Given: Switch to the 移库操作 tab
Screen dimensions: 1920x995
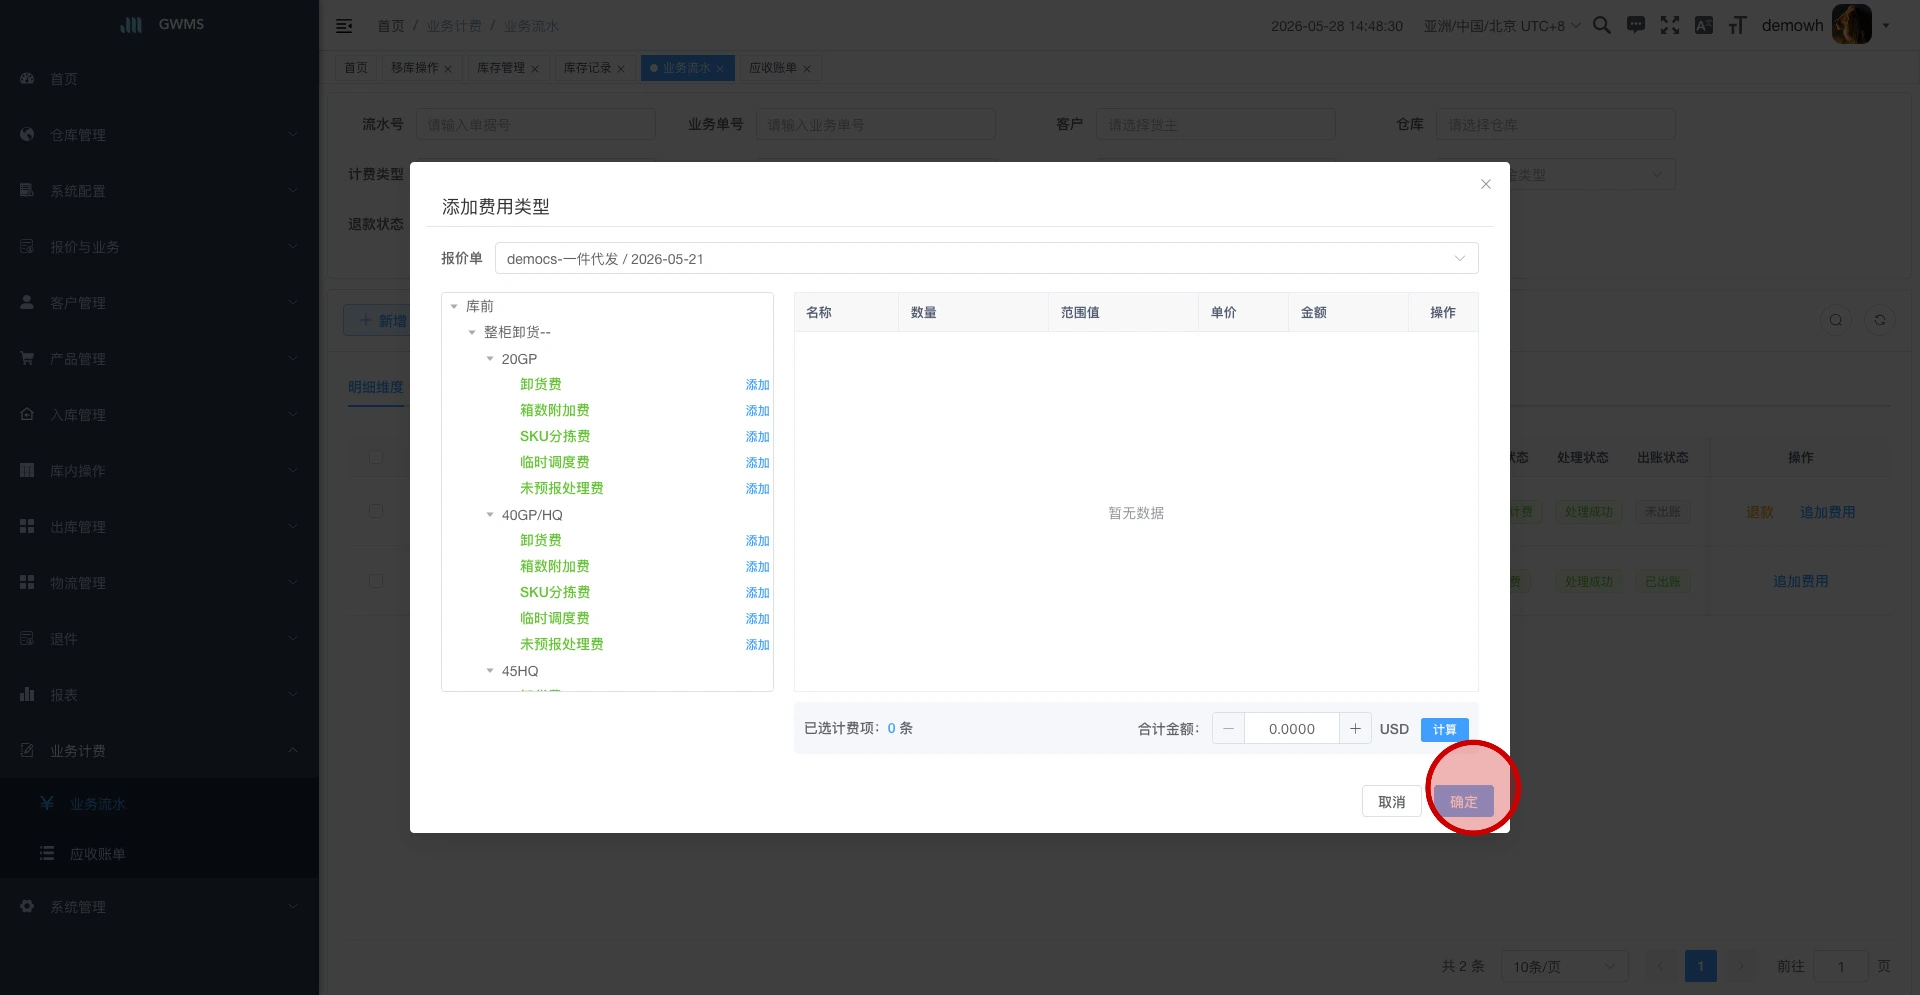Looking at the screenshot, I should pyautogui.click(x=421, y=68).
